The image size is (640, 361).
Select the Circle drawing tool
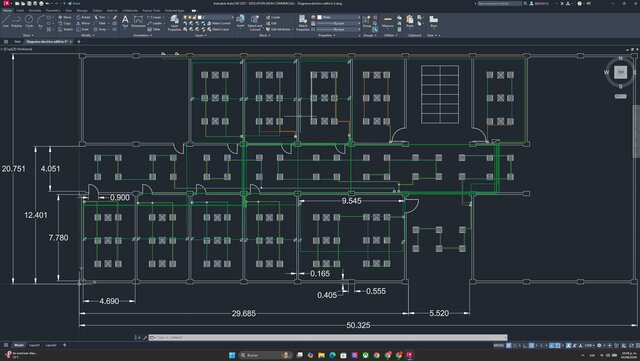29,21
